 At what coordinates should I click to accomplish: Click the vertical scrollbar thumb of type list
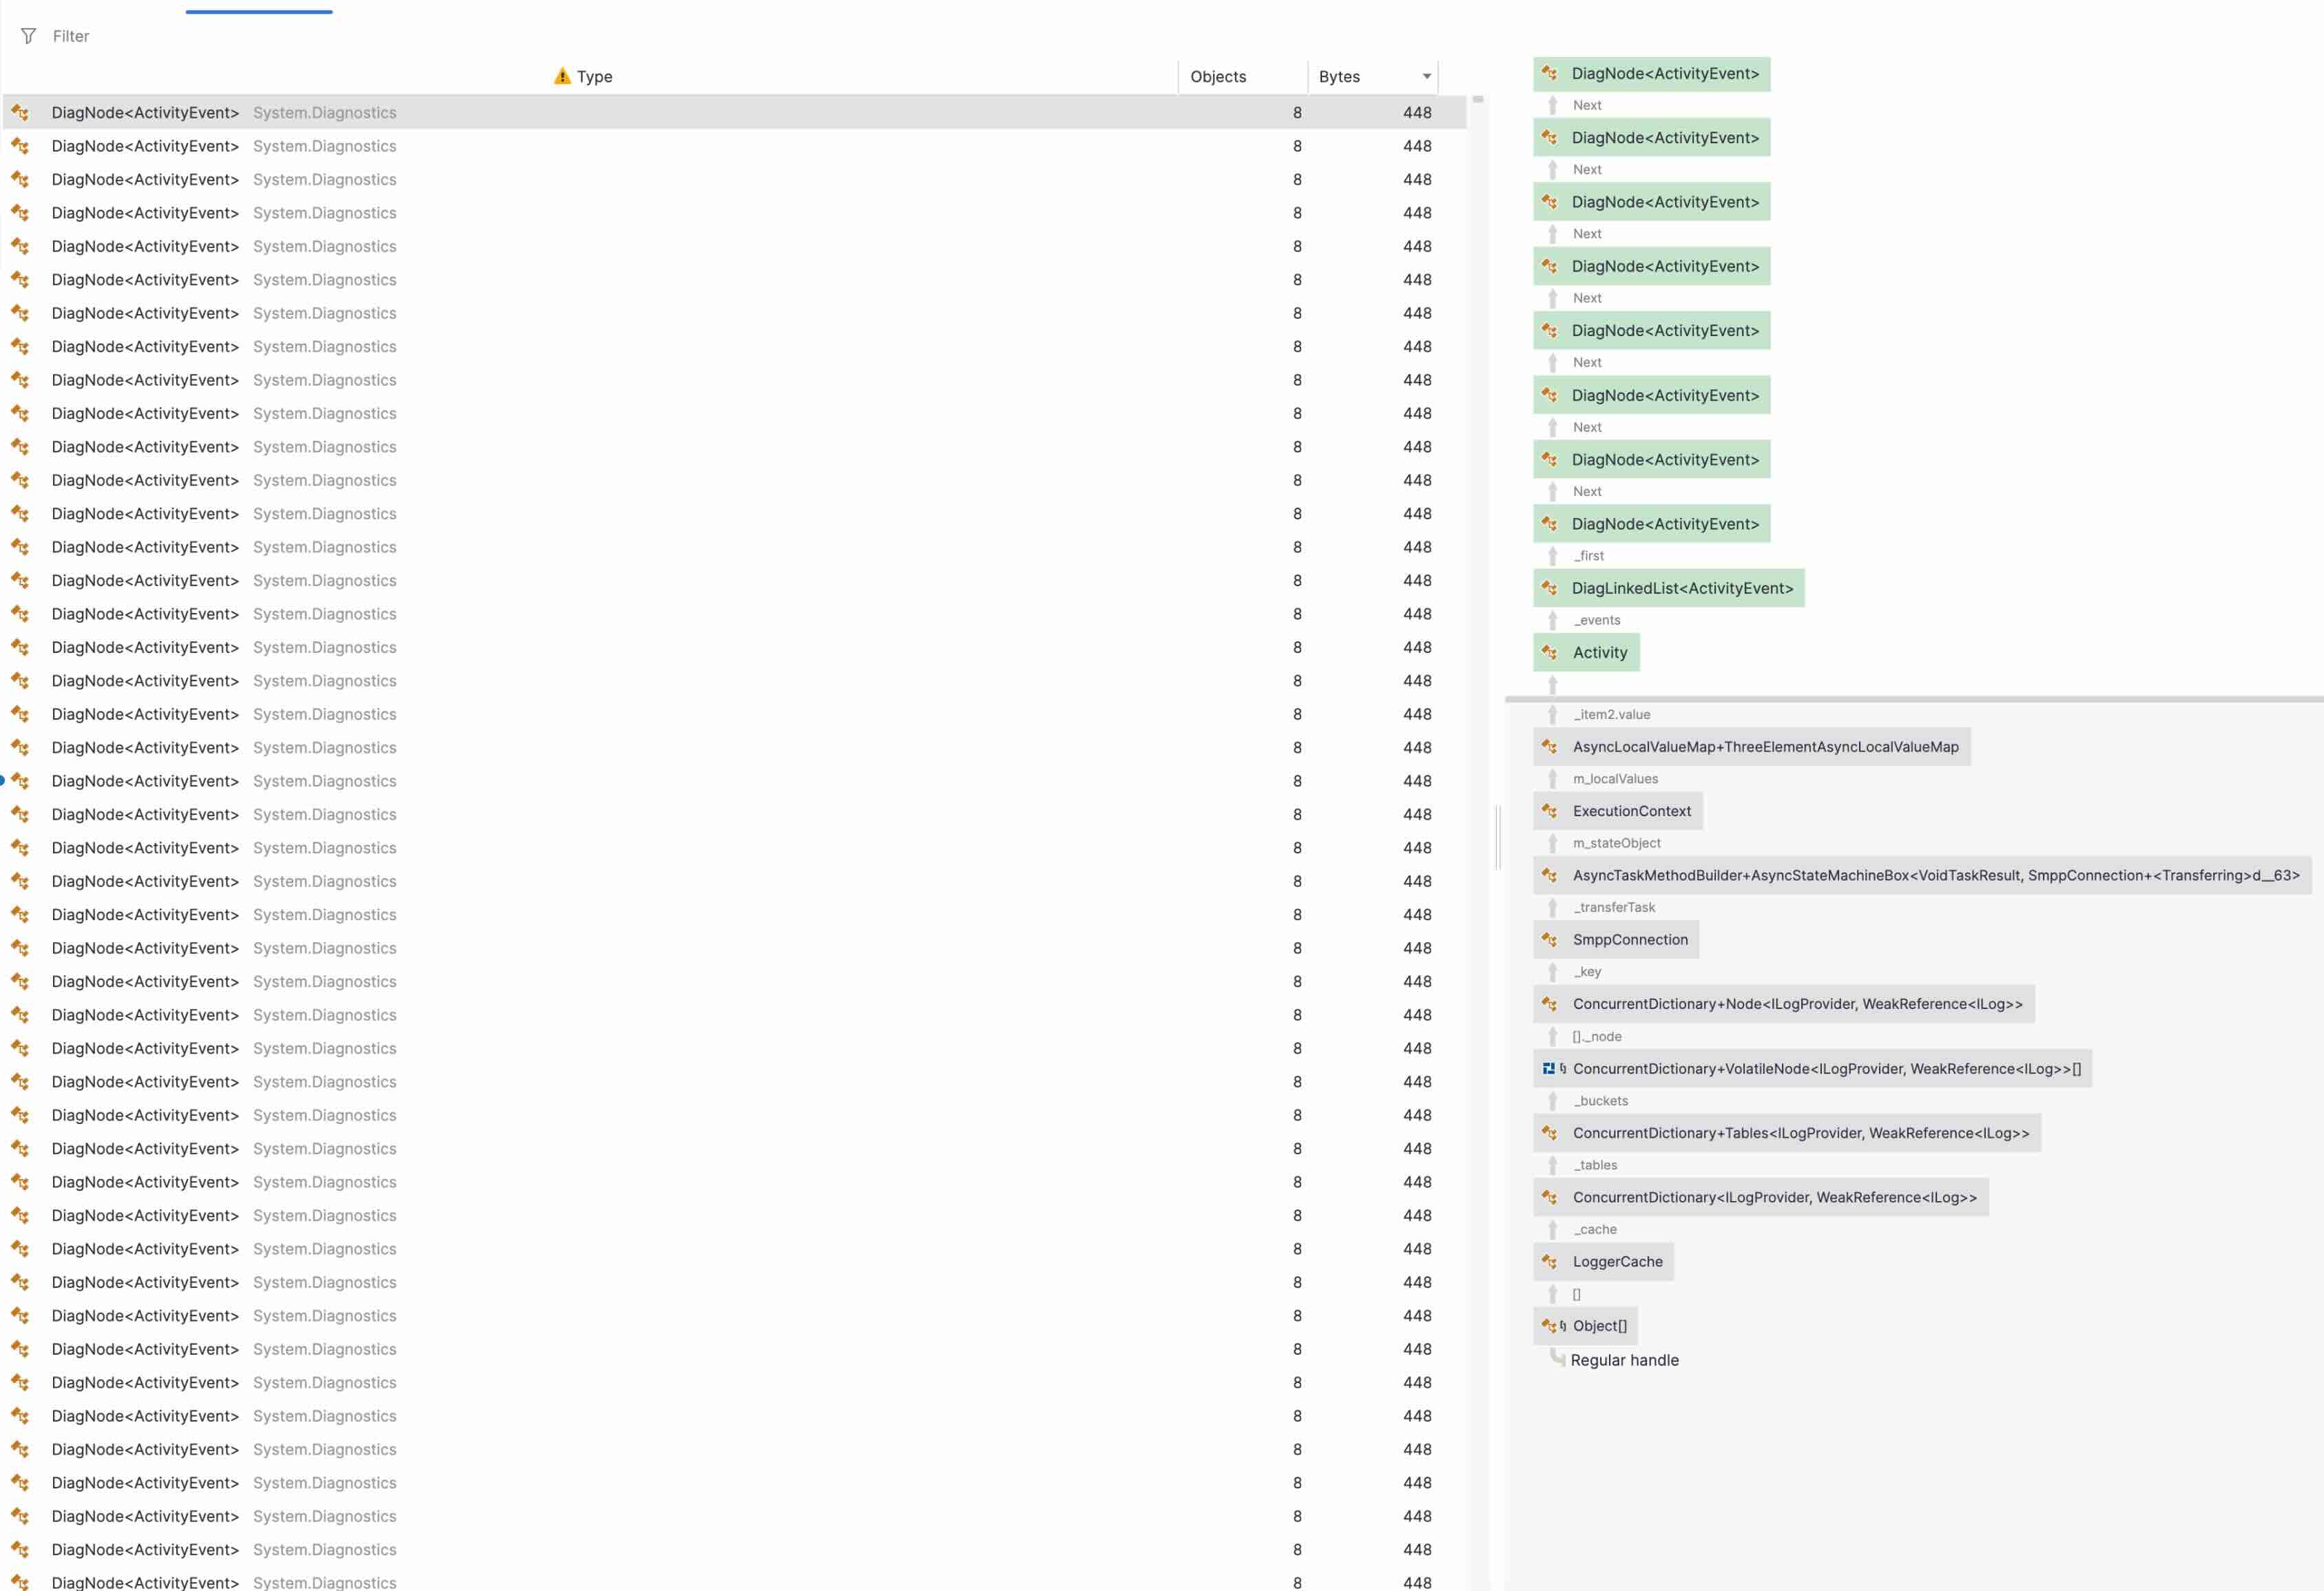tap(1477, 100)
